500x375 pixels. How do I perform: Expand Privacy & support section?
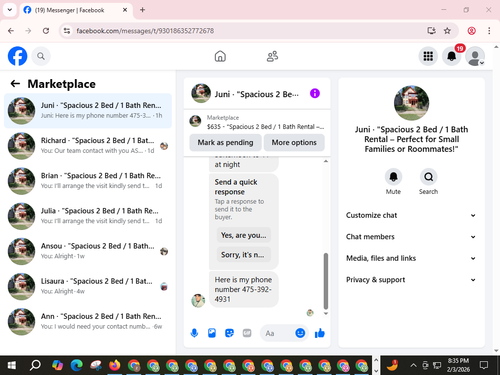pos(411,280)
